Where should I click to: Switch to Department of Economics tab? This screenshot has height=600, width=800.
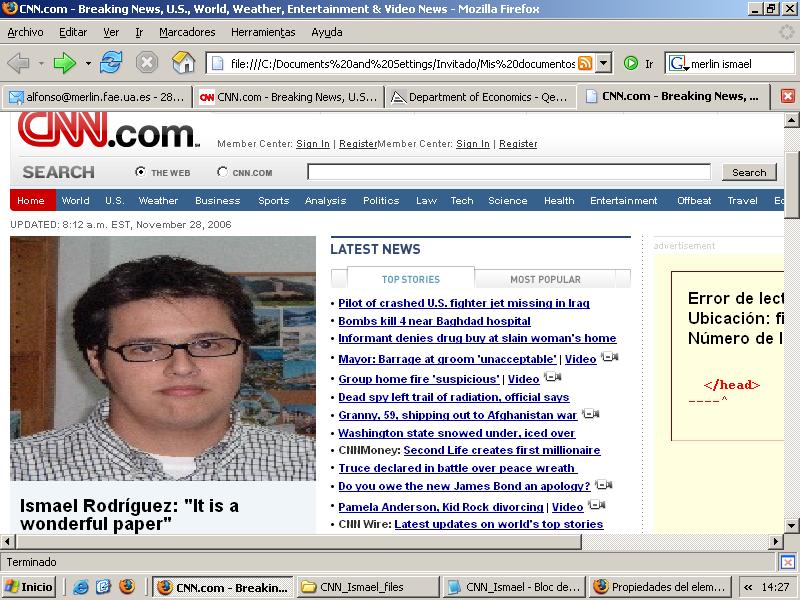[x=480, y=96]
